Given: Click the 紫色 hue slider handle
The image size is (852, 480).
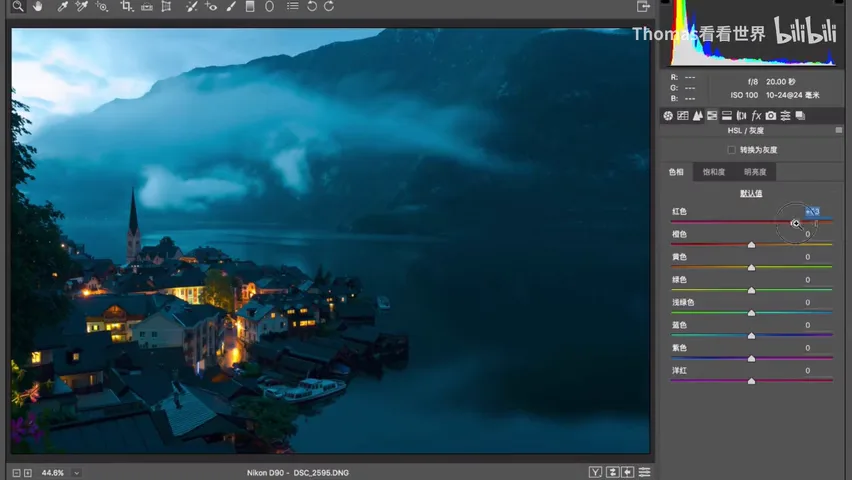Looking at the screenshot, I should (751, 359).
